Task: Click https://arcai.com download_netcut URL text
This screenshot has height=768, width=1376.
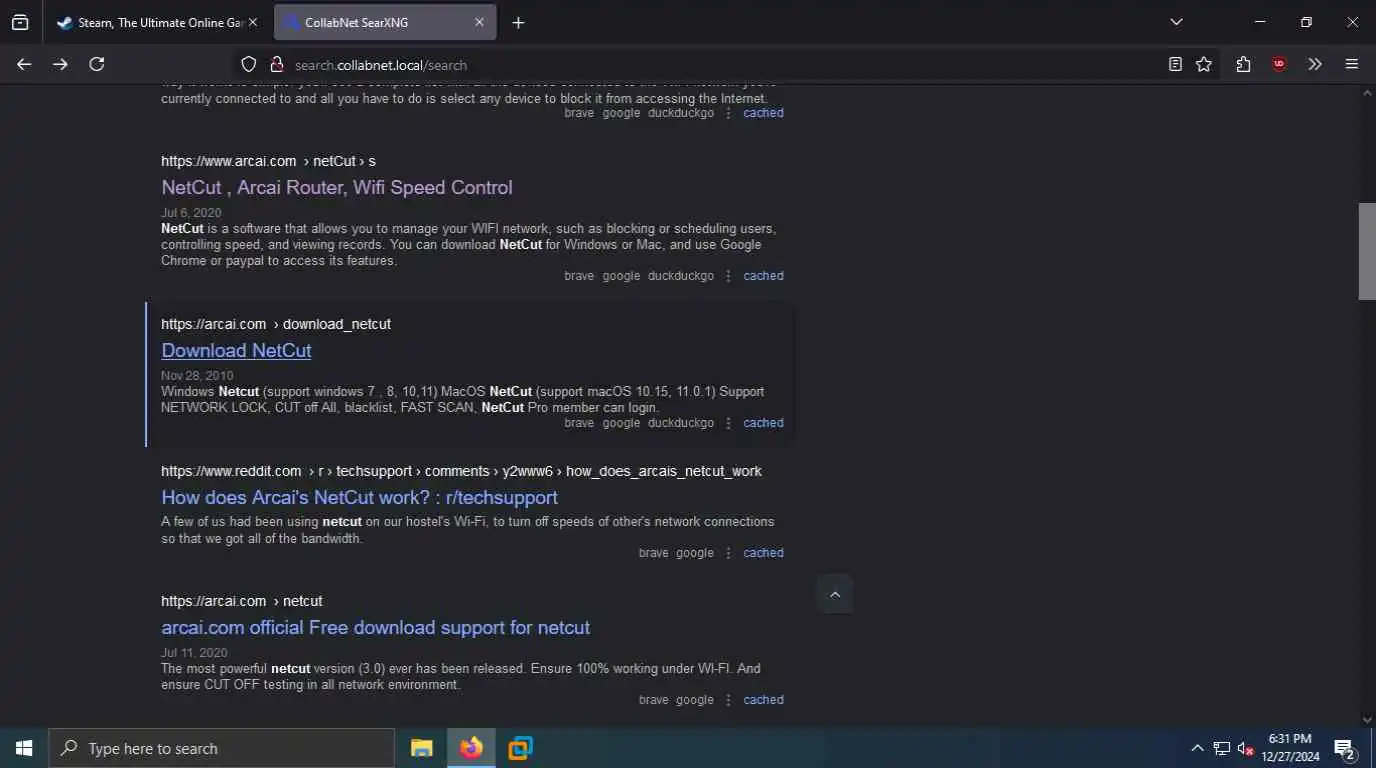Action: click(276, 324)
